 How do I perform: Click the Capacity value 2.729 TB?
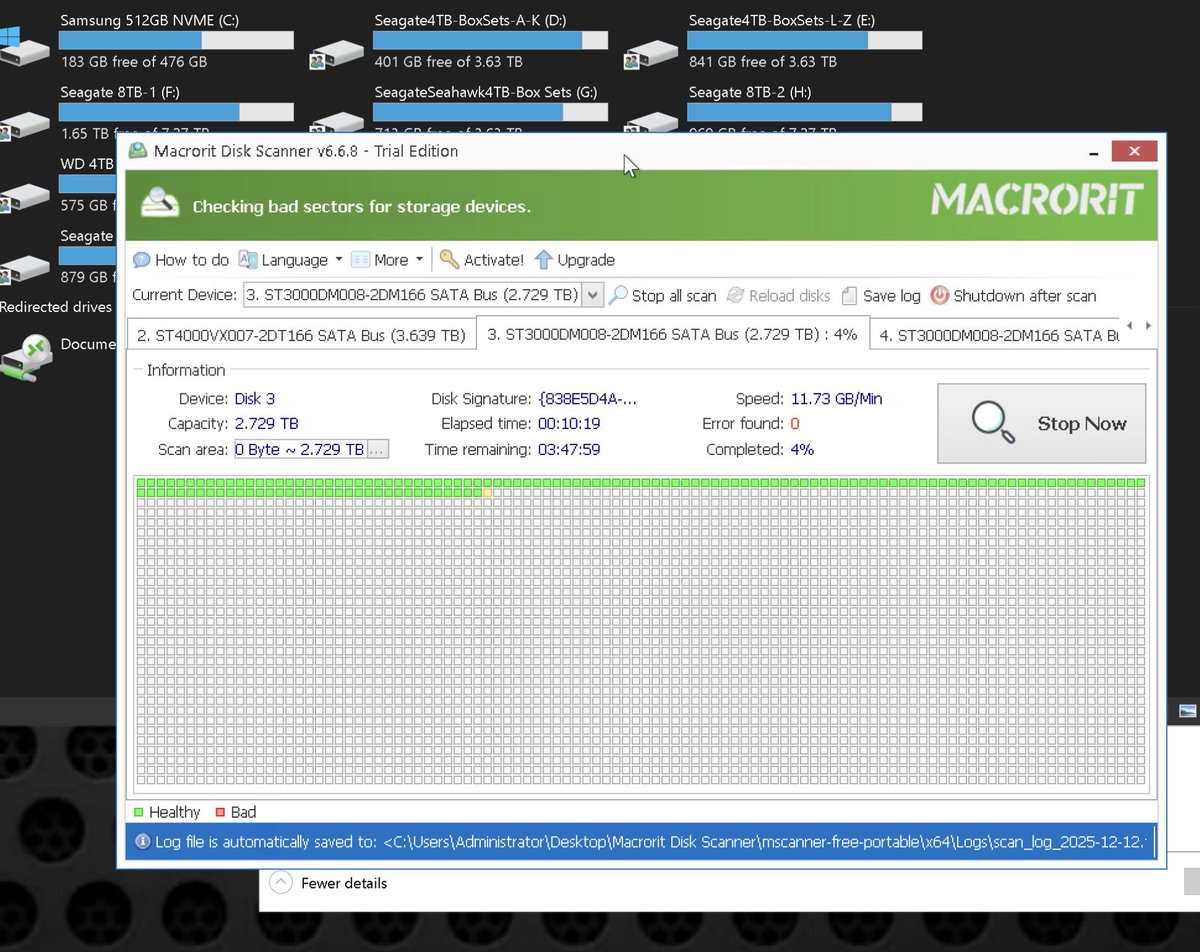pyautogui.click(x=267, y=424)
